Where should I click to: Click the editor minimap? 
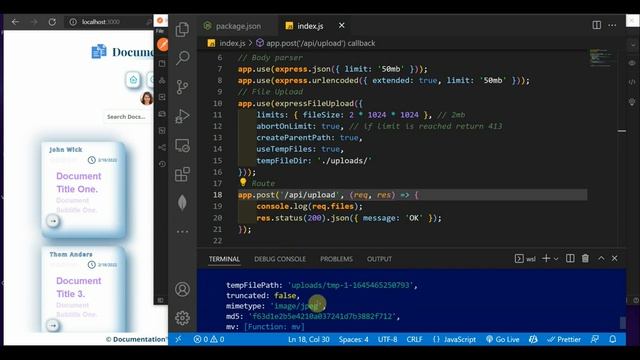point(602,58)
